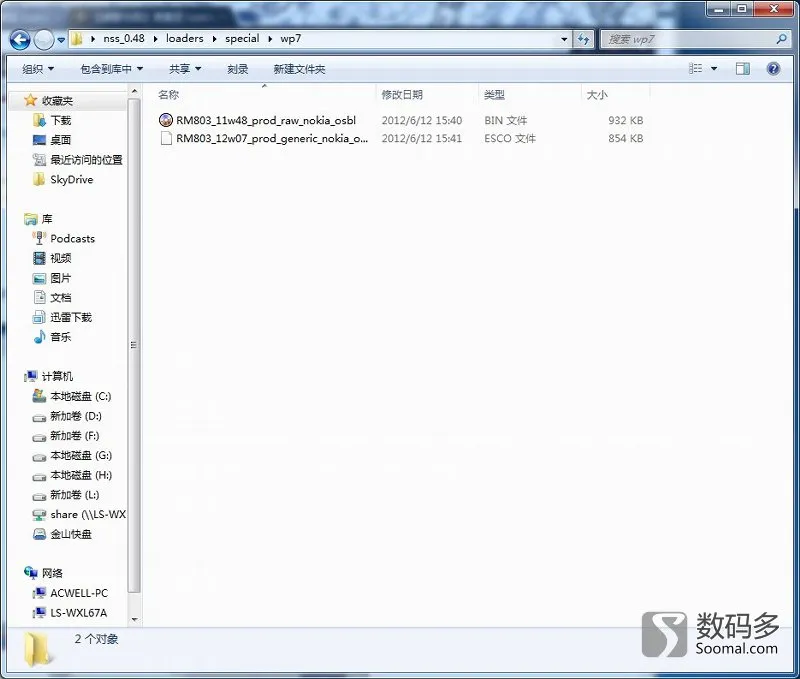Maximize the Explorer window

click(x=742, y=9)
